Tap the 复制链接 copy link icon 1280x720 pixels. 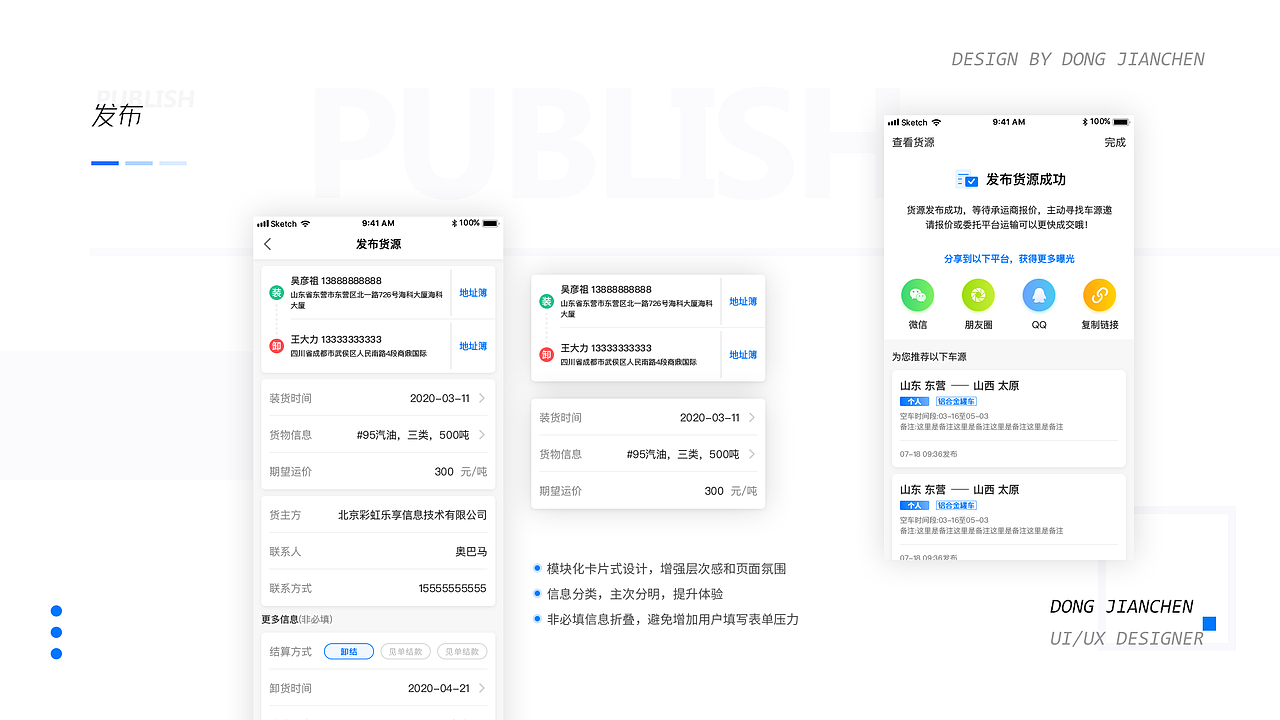click(x=1099, y=295)
